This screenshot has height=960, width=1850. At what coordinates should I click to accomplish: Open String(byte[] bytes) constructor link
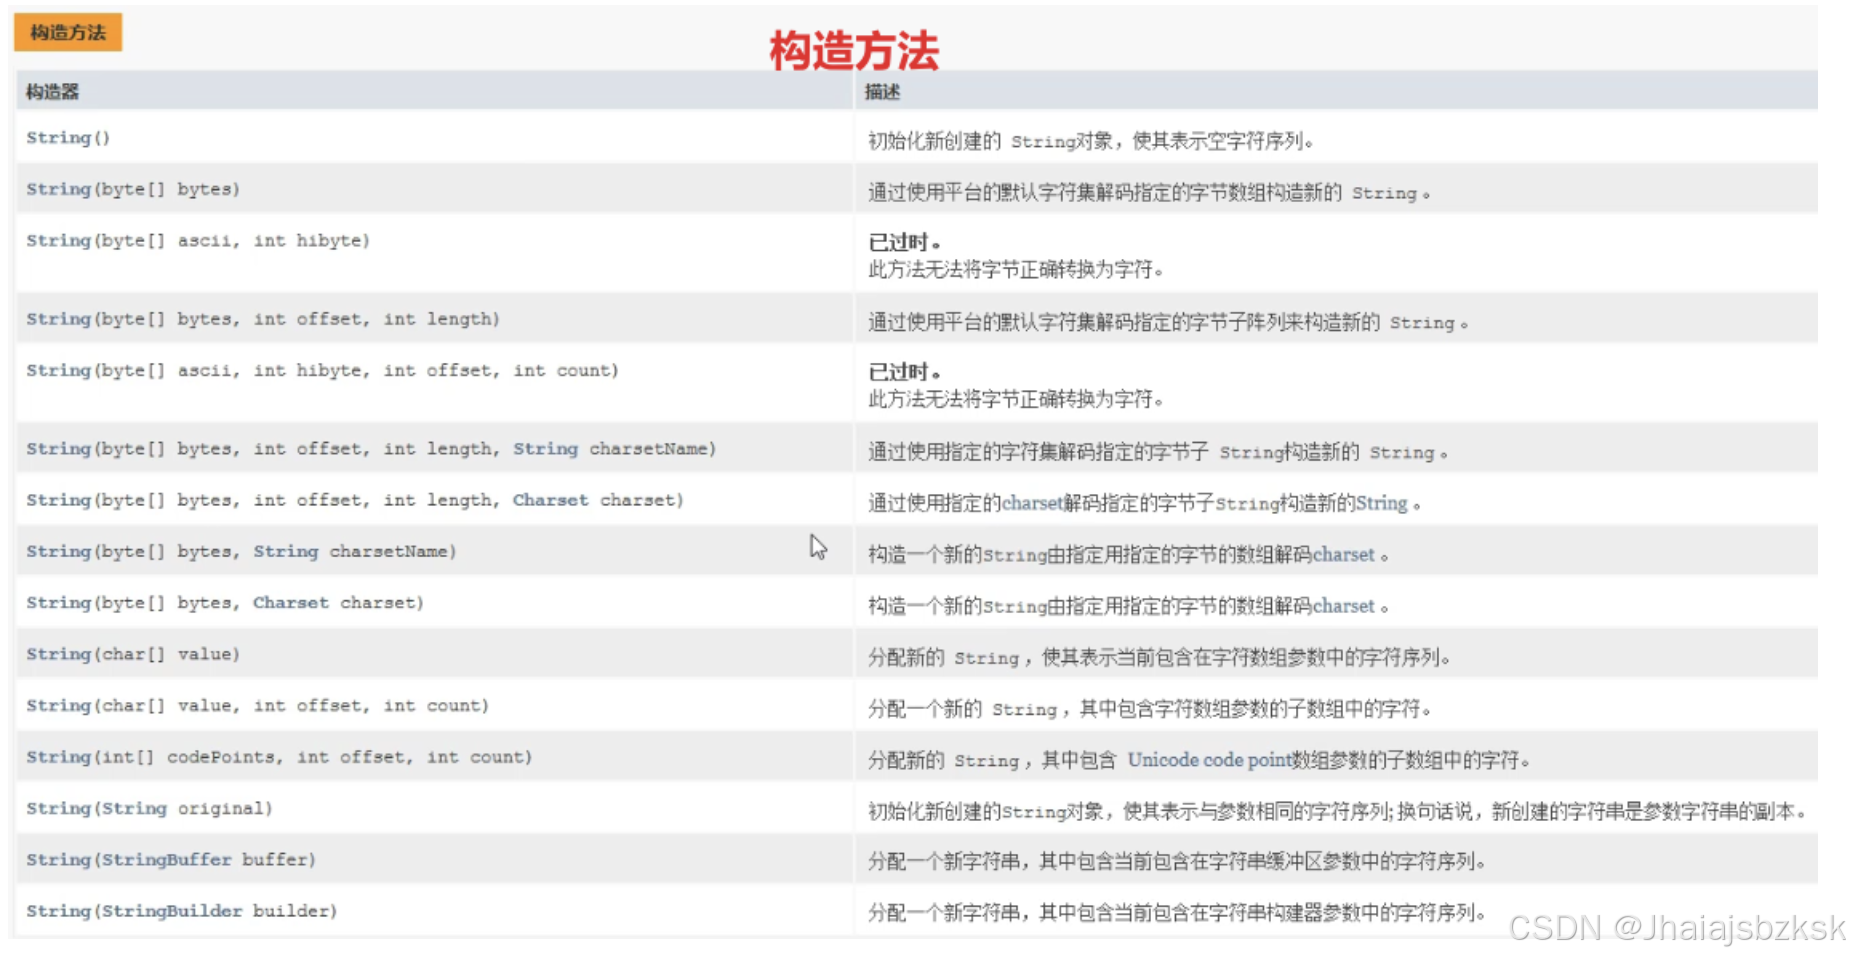133,189
